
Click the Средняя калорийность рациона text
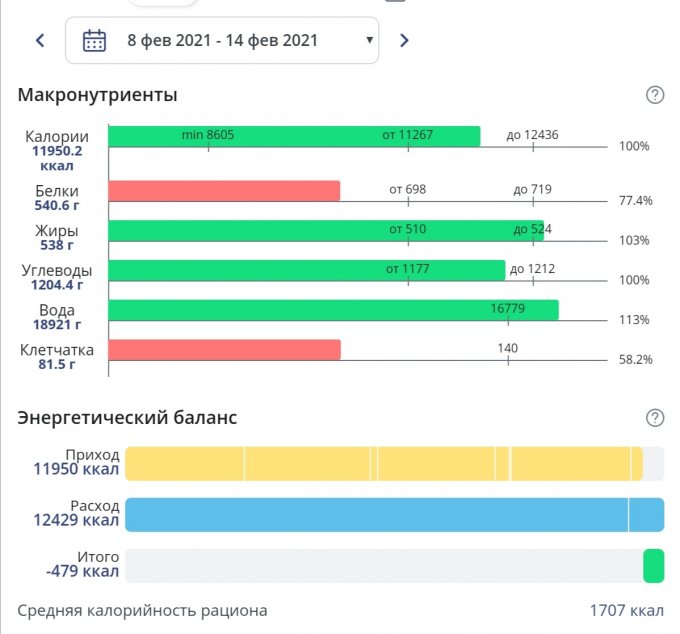[x=143, y=610]
